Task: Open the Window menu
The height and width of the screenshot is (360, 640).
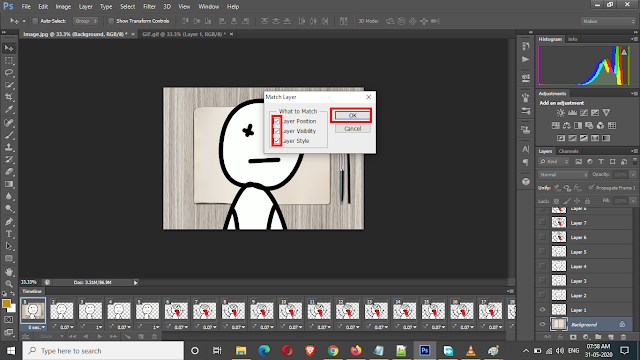Action: [x=209, y=7]
